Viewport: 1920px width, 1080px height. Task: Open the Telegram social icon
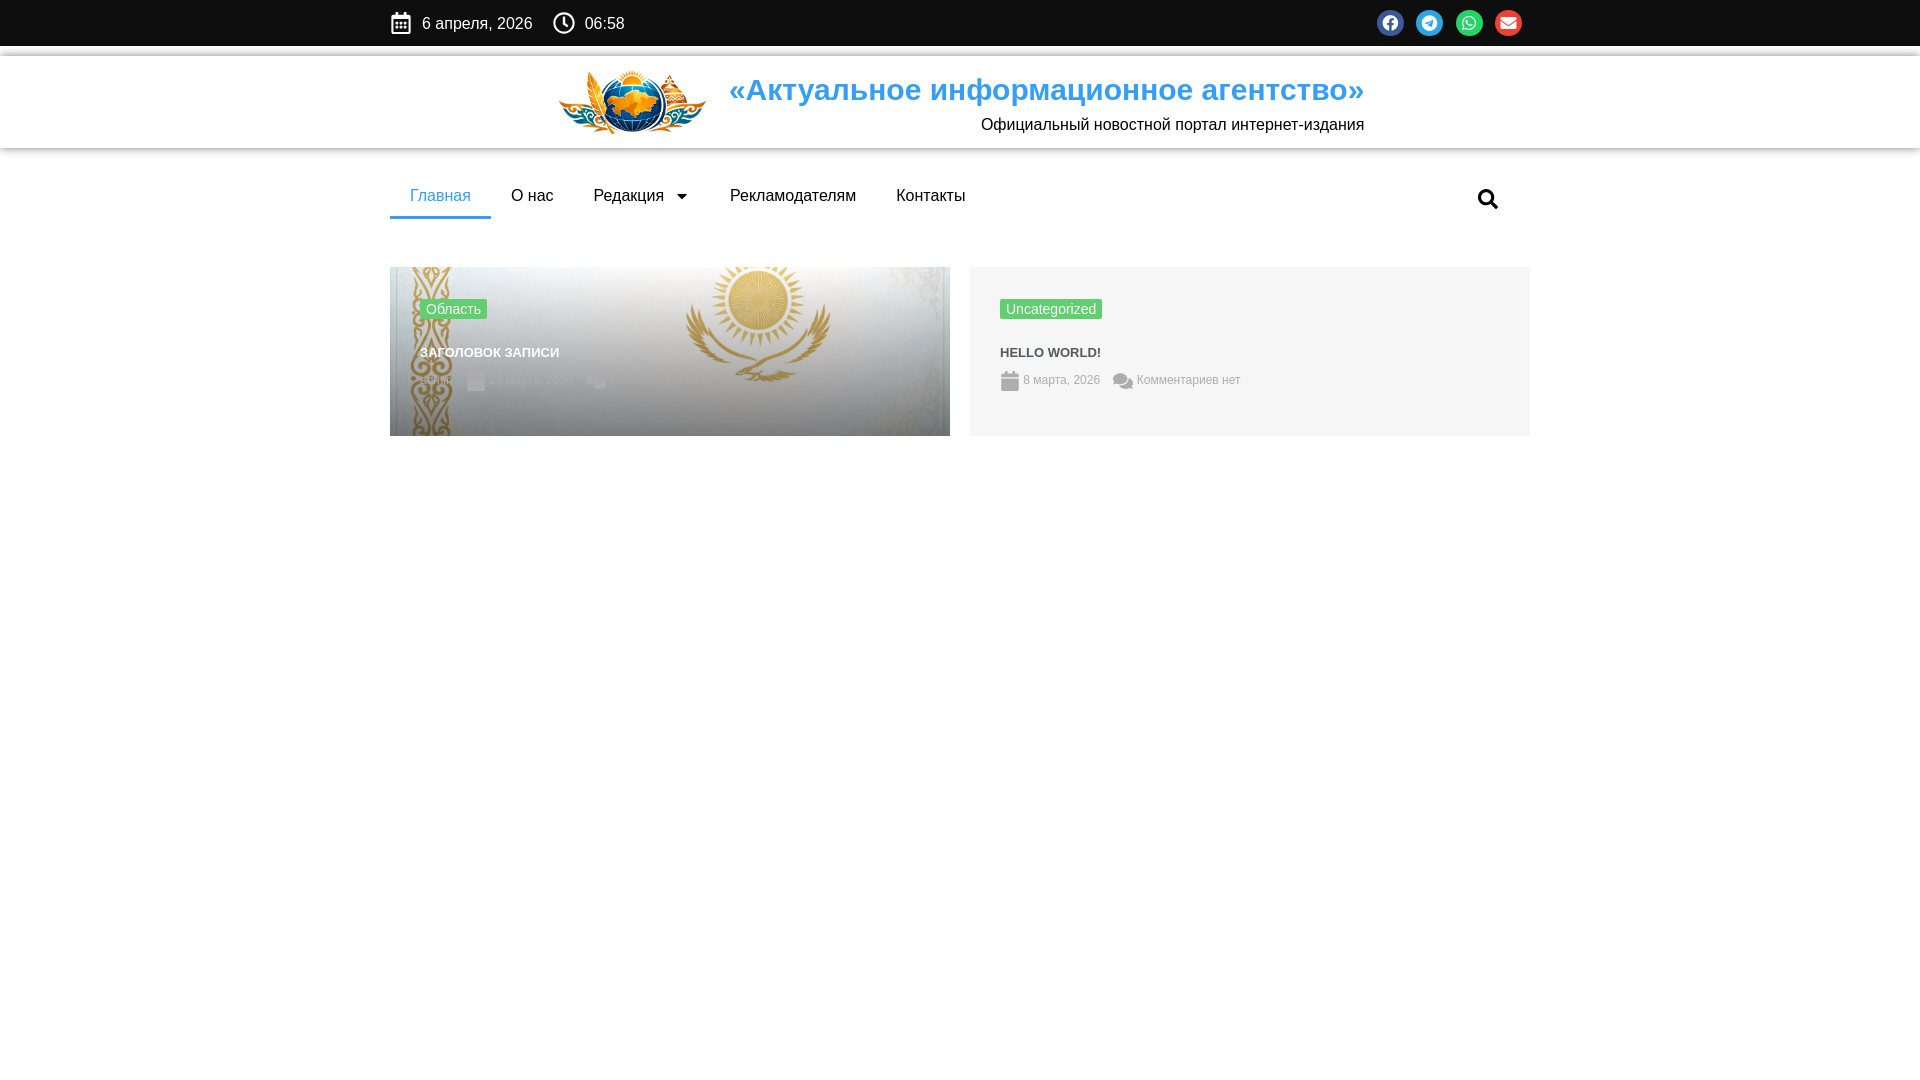pyautogui.click(x=1429, y=23)
